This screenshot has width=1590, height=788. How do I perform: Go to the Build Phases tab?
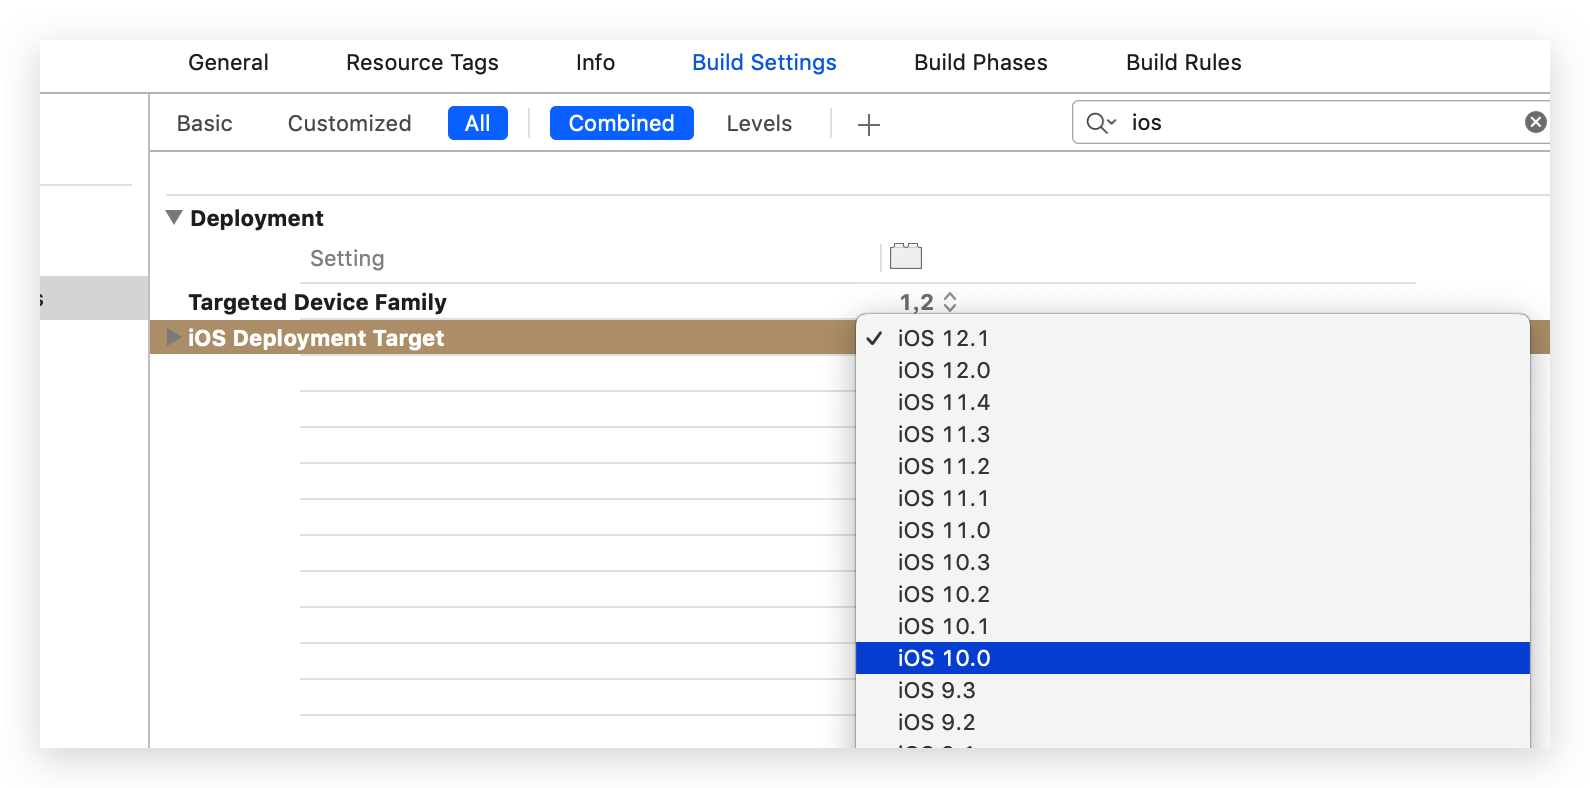(981, 62)
